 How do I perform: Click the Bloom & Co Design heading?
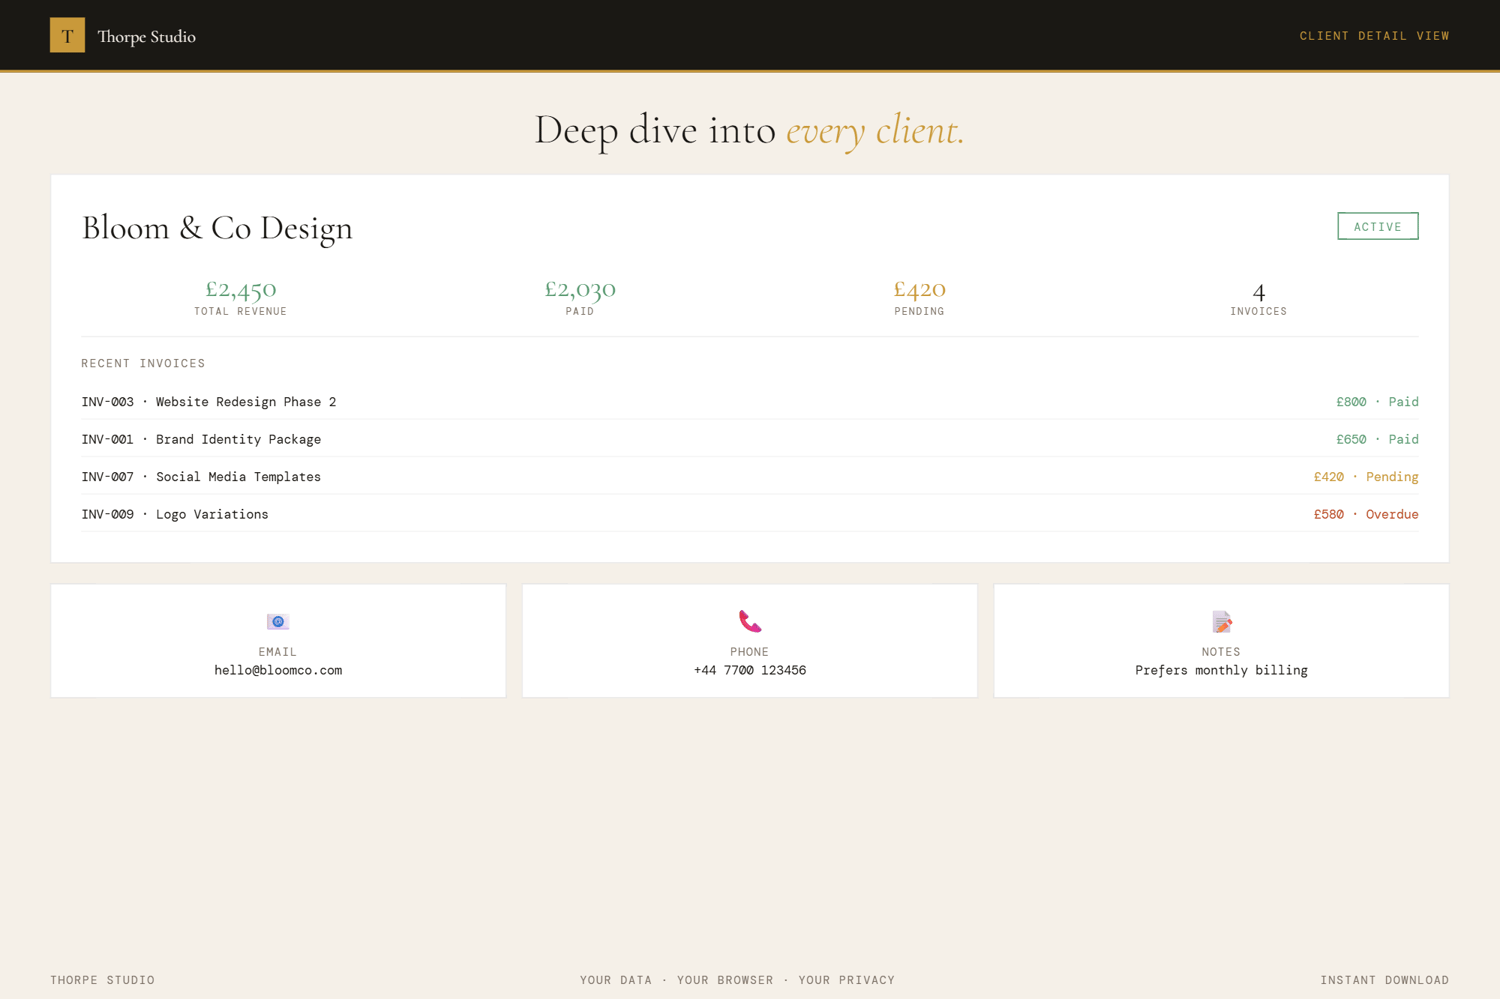(217, 228)
